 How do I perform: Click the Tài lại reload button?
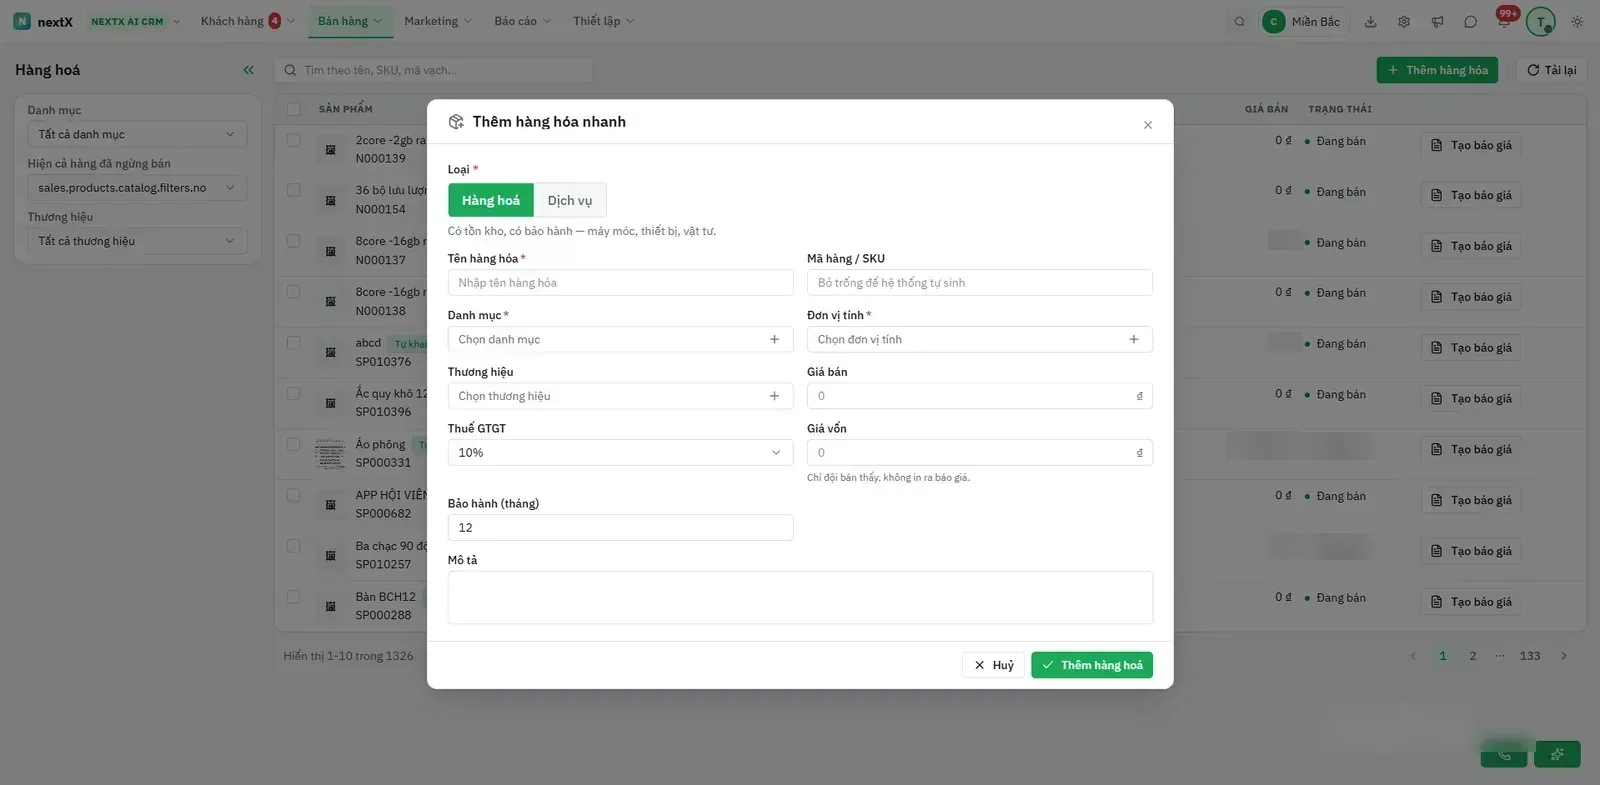1552,70
